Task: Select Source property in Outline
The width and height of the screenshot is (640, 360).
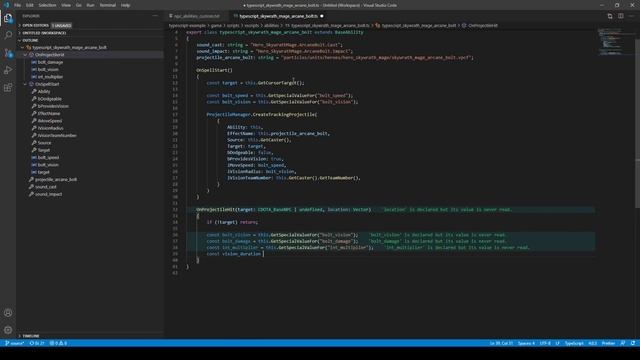Action: 44,143
